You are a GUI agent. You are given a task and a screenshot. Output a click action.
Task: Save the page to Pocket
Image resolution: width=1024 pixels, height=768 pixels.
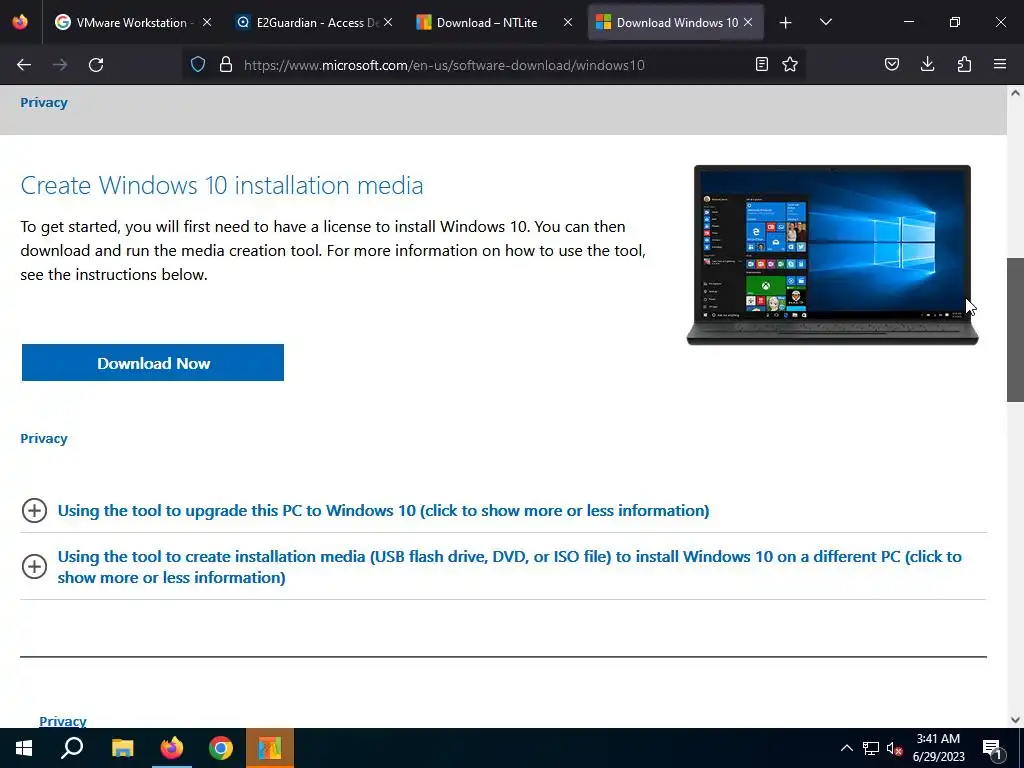(x=892, y=65)
